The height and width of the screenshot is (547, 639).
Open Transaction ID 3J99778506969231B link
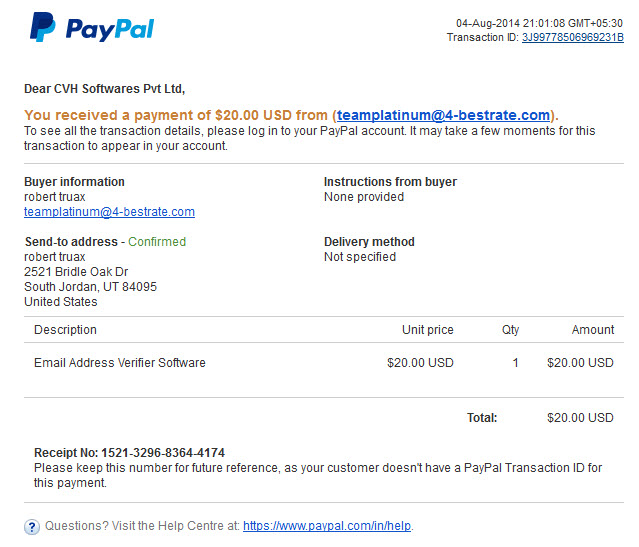573,37
